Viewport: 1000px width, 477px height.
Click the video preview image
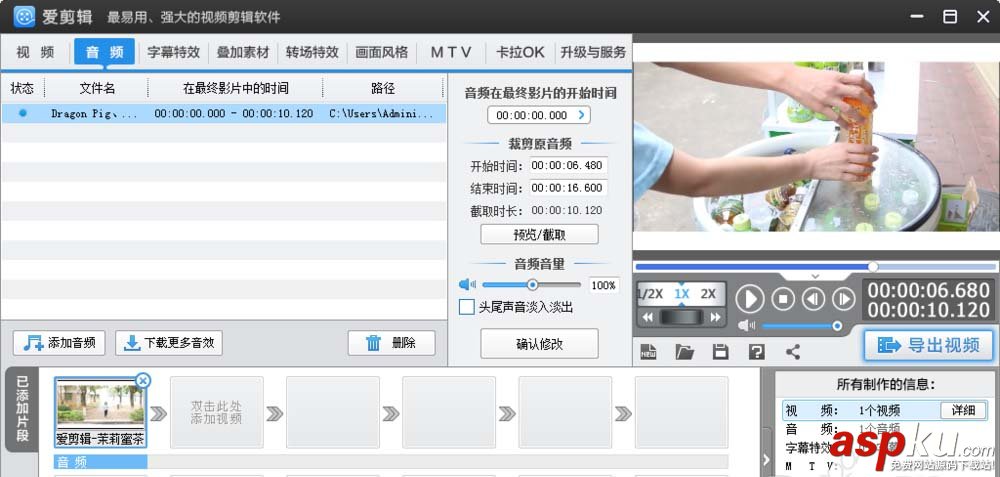[816, 146]
